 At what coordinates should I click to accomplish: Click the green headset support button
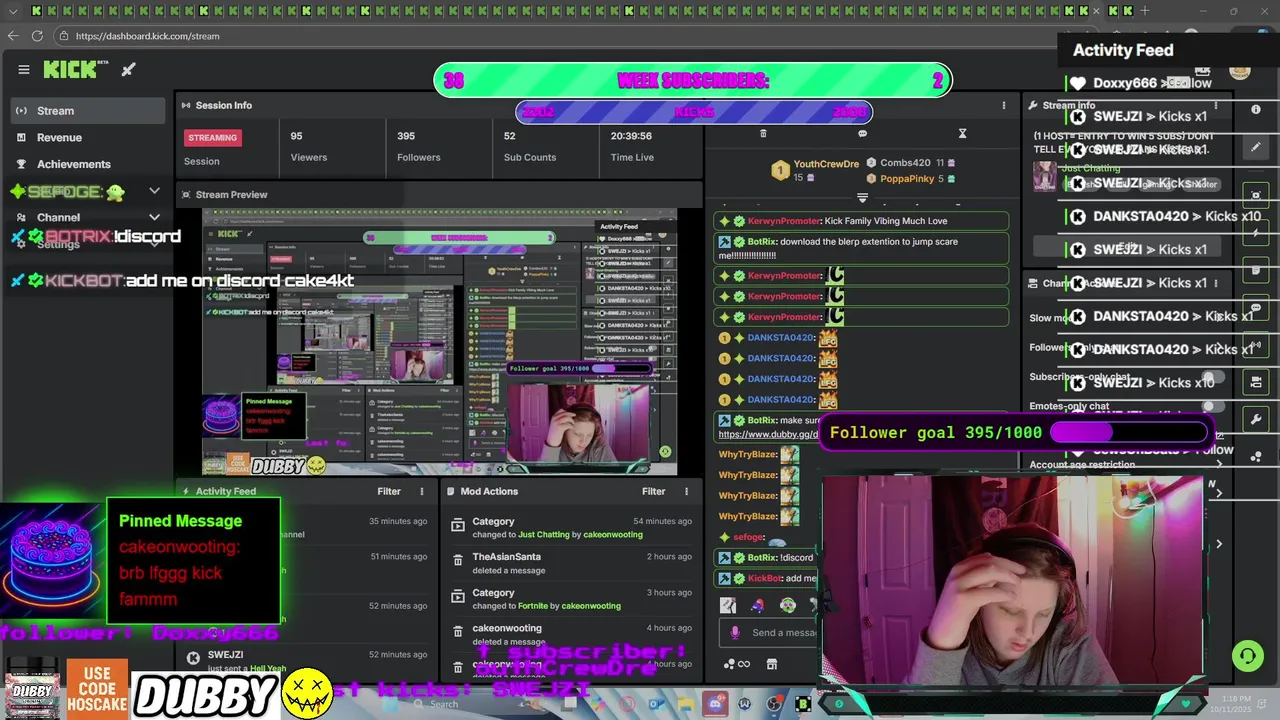coord(1247,656)
